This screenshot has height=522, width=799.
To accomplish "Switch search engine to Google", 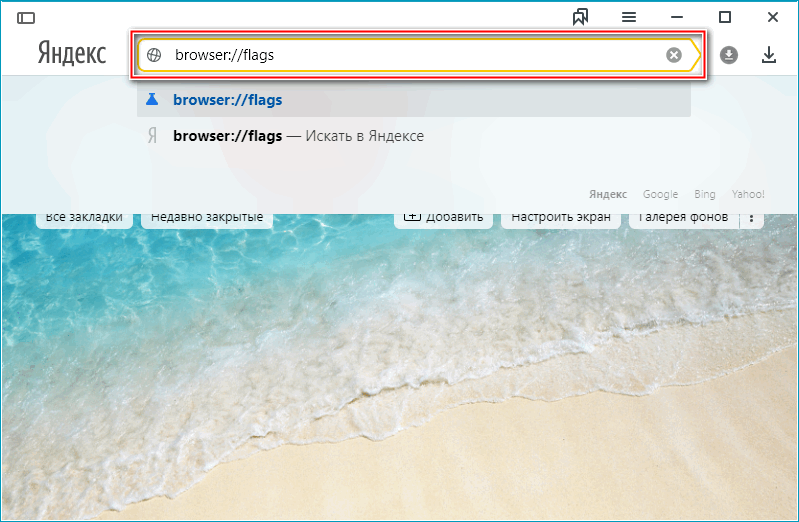I will (660, 194).
